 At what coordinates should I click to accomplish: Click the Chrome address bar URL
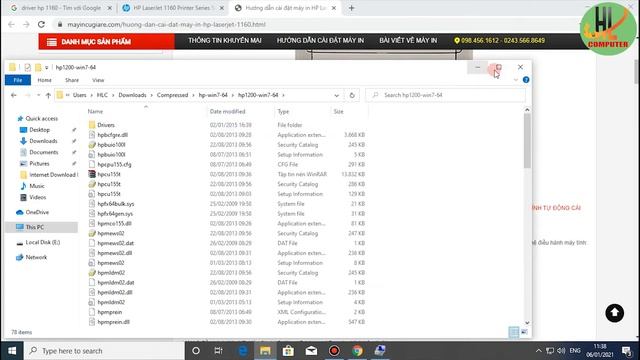tap(167, 24)
